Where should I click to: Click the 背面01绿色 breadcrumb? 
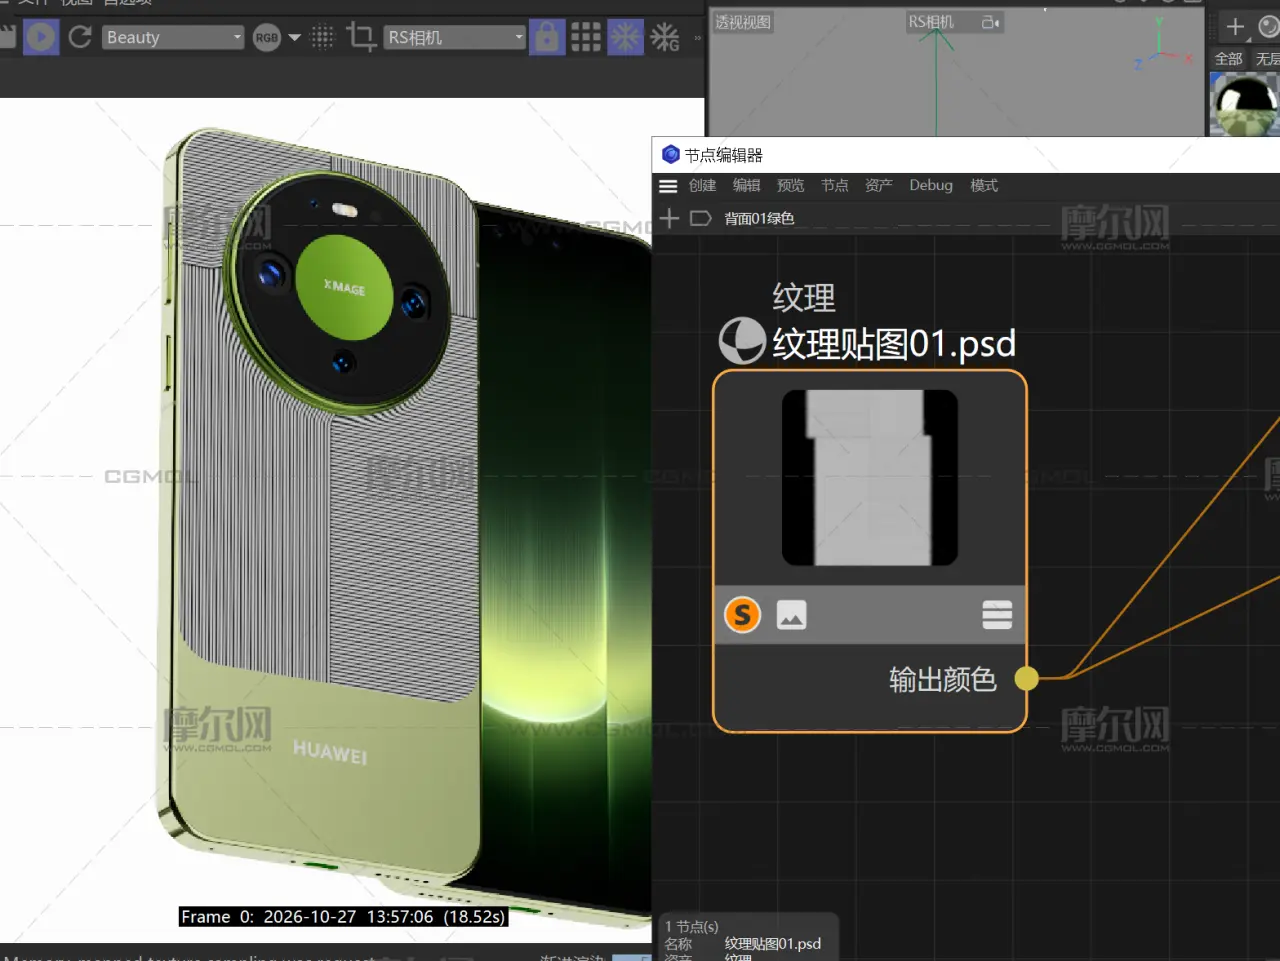759,218
